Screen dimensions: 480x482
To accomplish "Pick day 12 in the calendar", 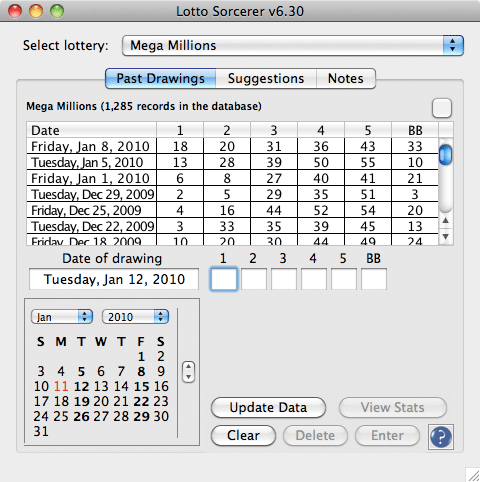I will tap(81, 387).
